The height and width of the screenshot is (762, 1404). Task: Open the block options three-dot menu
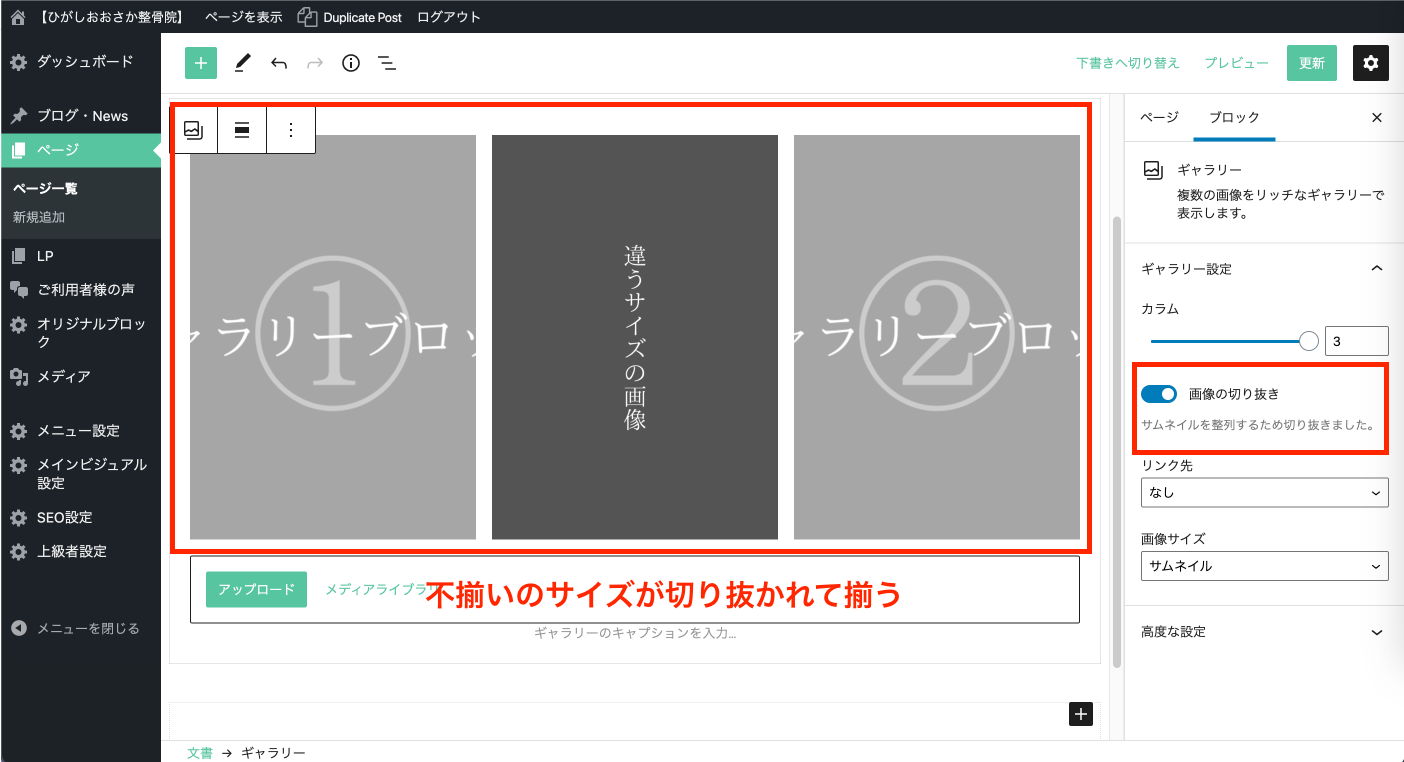291,130
